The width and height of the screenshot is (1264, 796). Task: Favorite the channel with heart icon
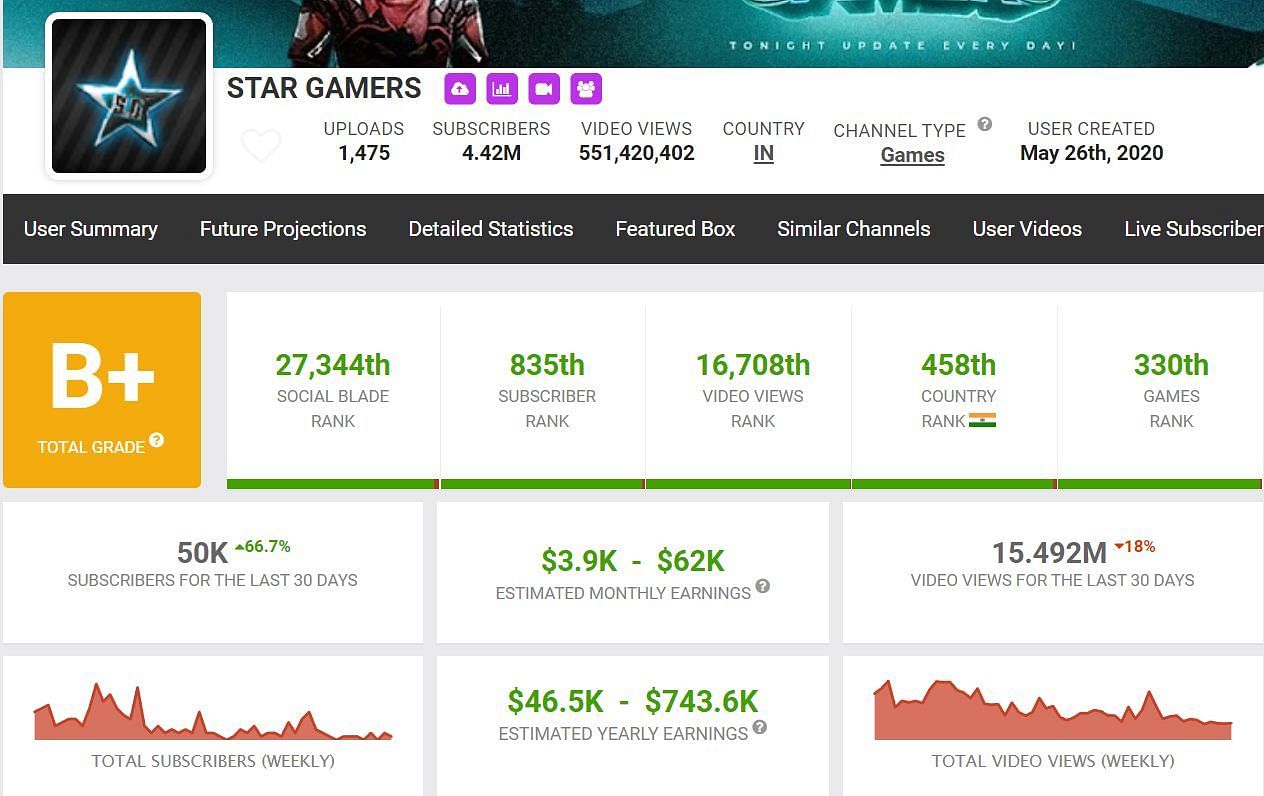tap(261, 146)
